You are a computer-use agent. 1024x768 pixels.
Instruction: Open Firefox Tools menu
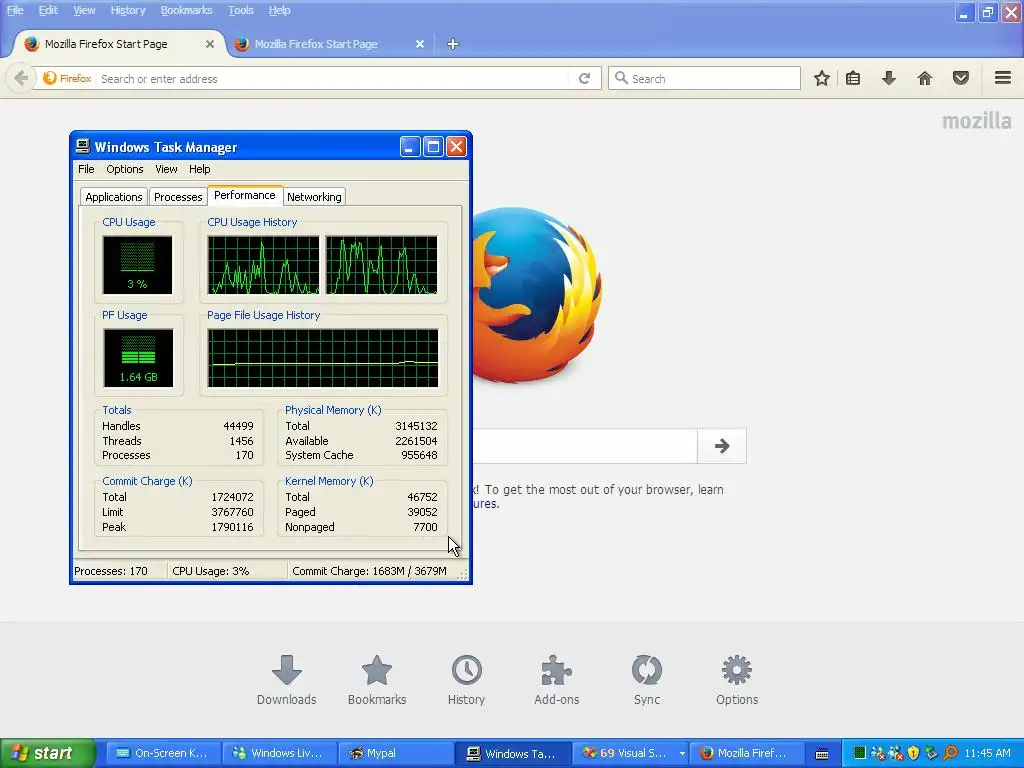(x=240, y=10)
